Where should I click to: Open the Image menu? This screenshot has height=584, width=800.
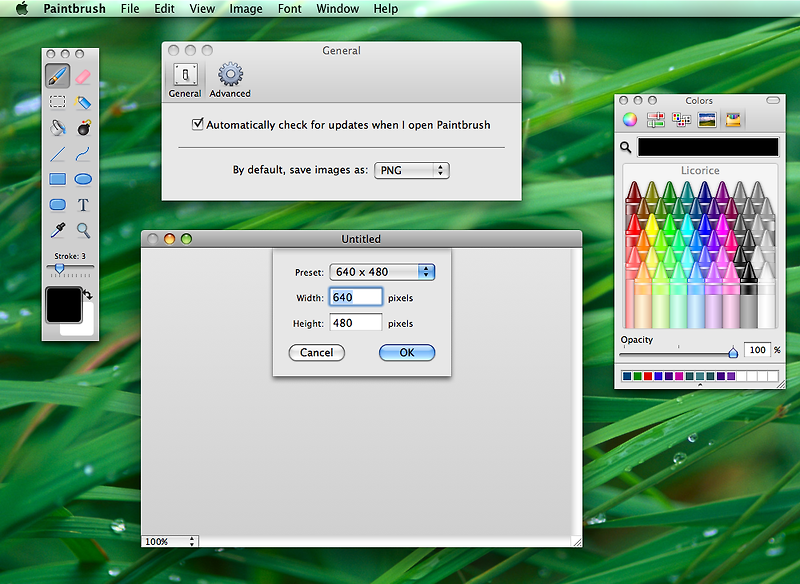point(245,8)
